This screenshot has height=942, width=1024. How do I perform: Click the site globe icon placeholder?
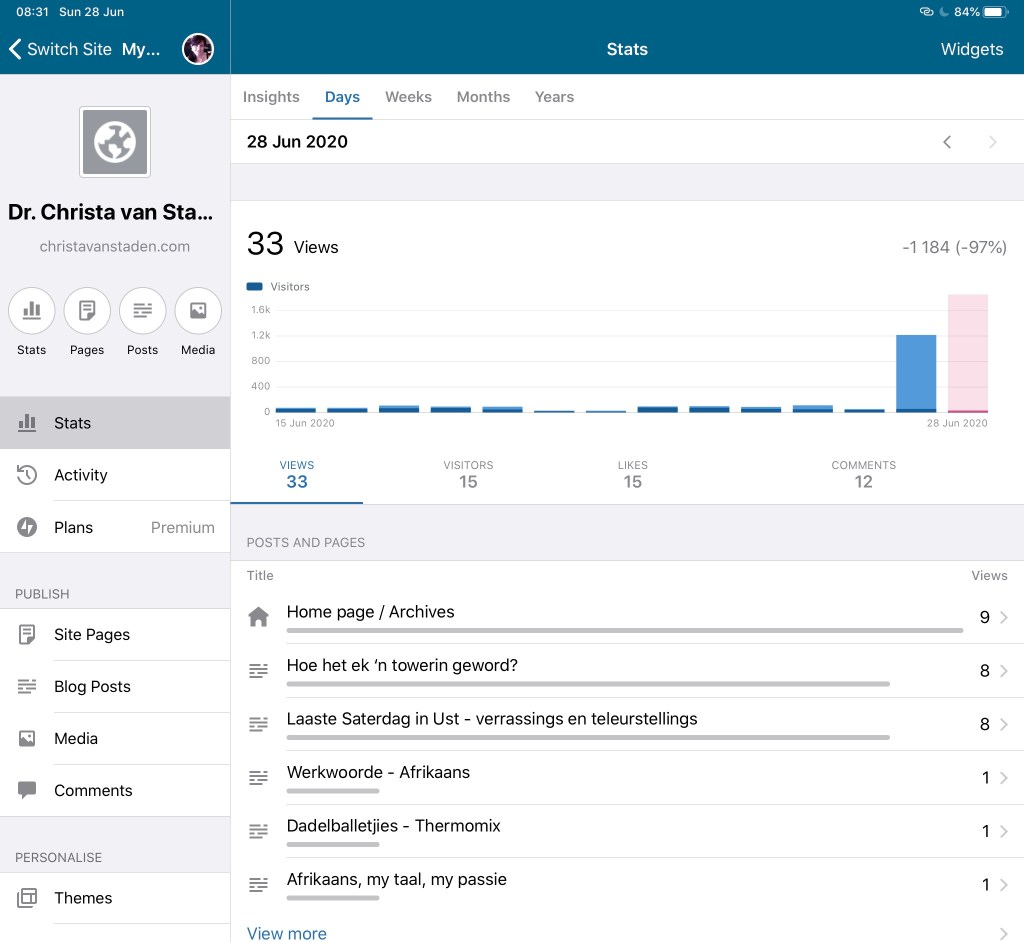115,142
